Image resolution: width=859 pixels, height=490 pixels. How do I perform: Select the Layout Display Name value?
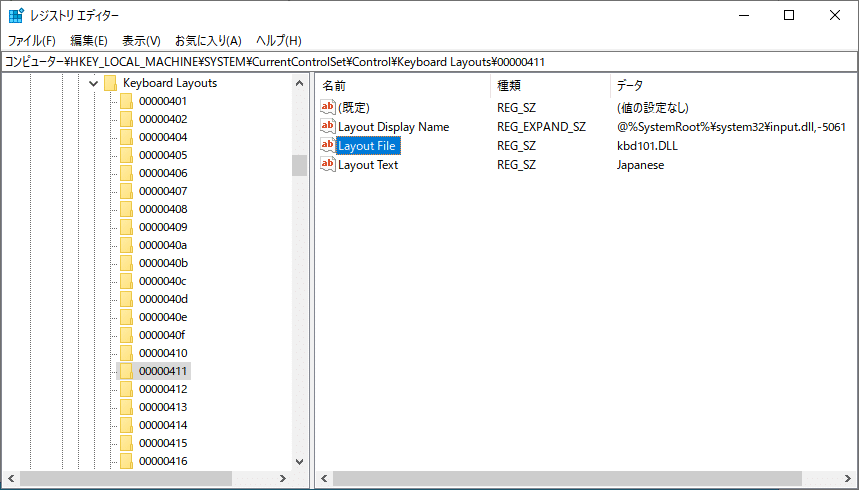(393, 127)
